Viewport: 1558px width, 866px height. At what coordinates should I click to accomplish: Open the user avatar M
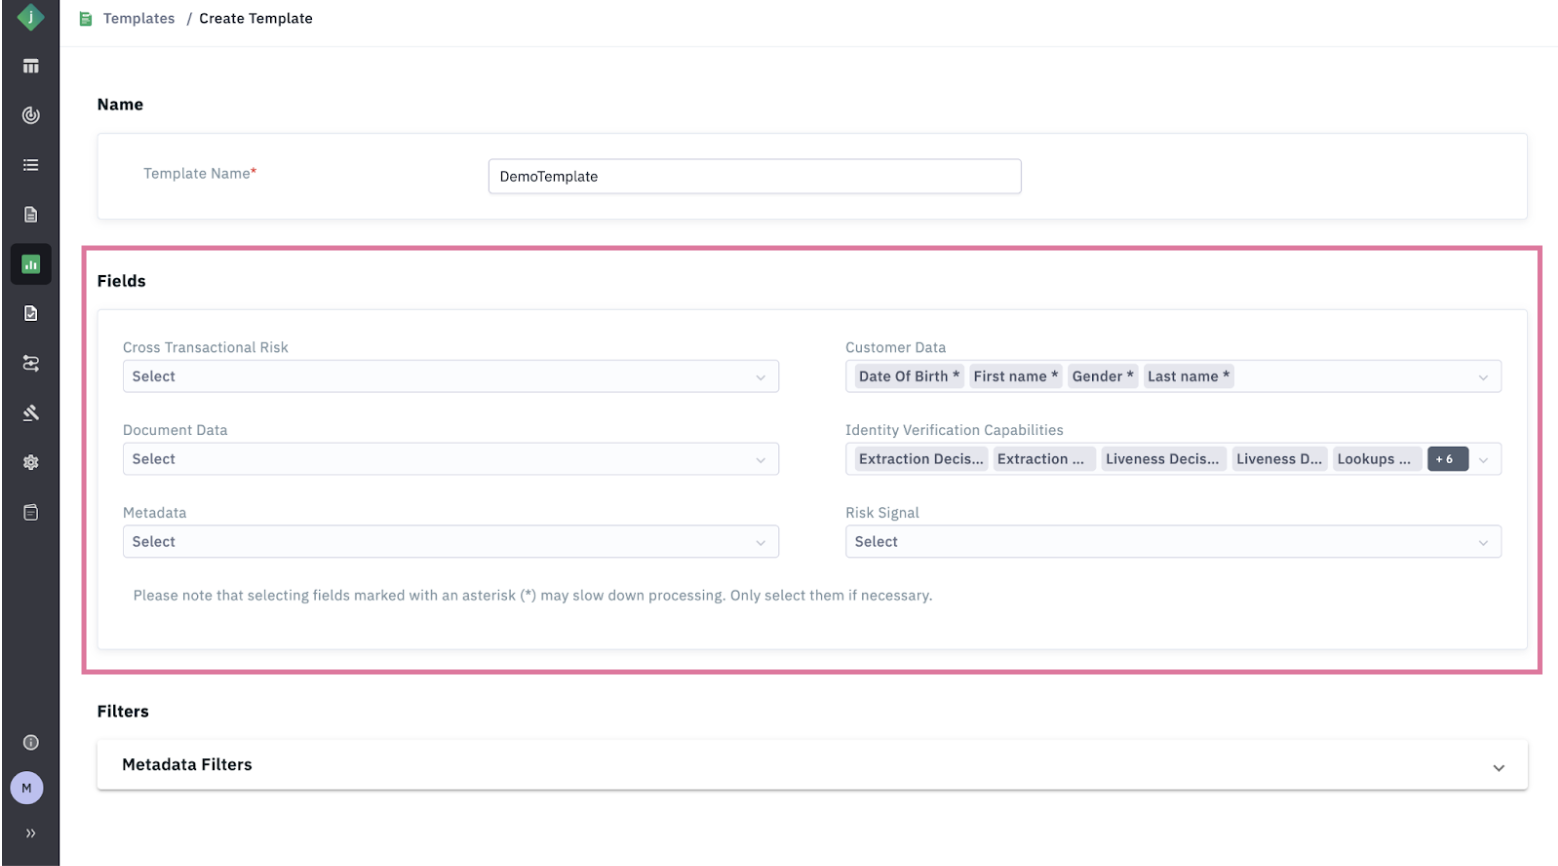pyautogui.click(x=27, y=788)
